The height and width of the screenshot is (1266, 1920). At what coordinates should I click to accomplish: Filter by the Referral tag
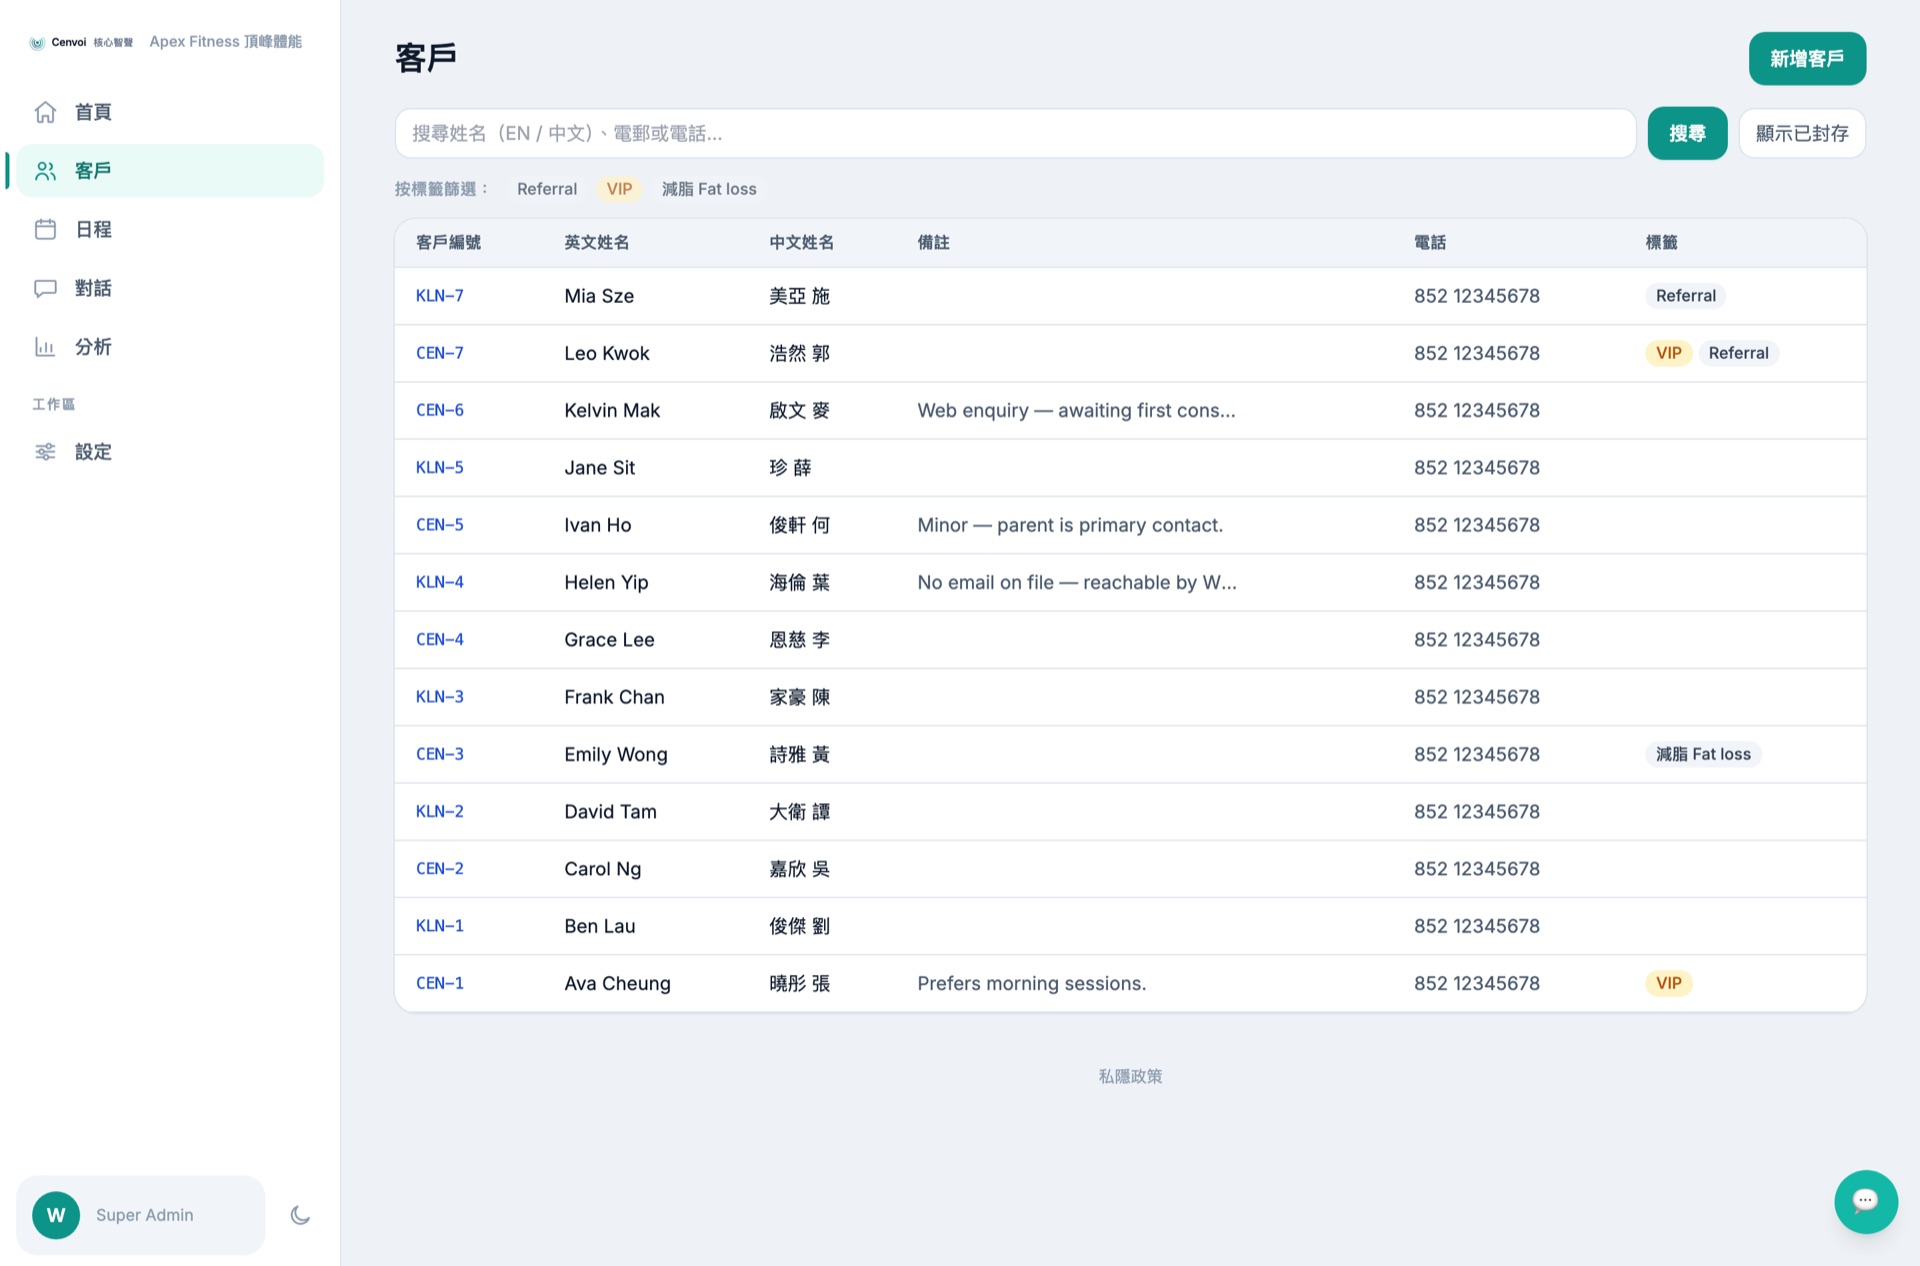pyautogui.click(x=547, y=189)
